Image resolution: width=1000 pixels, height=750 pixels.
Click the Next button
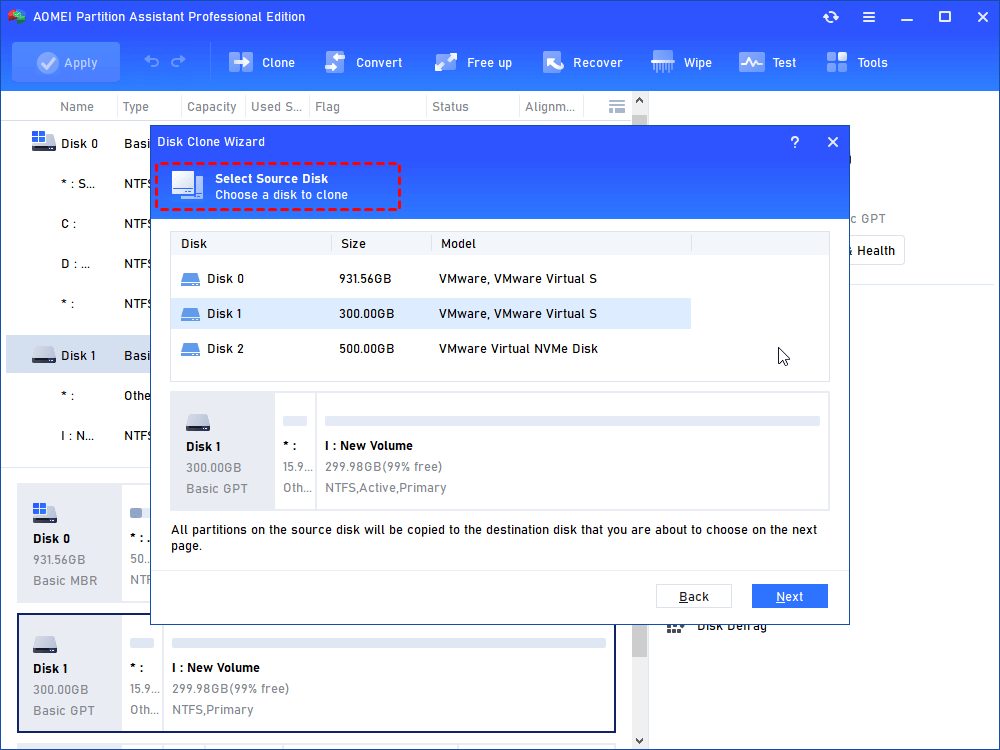(x=789, y=596)
